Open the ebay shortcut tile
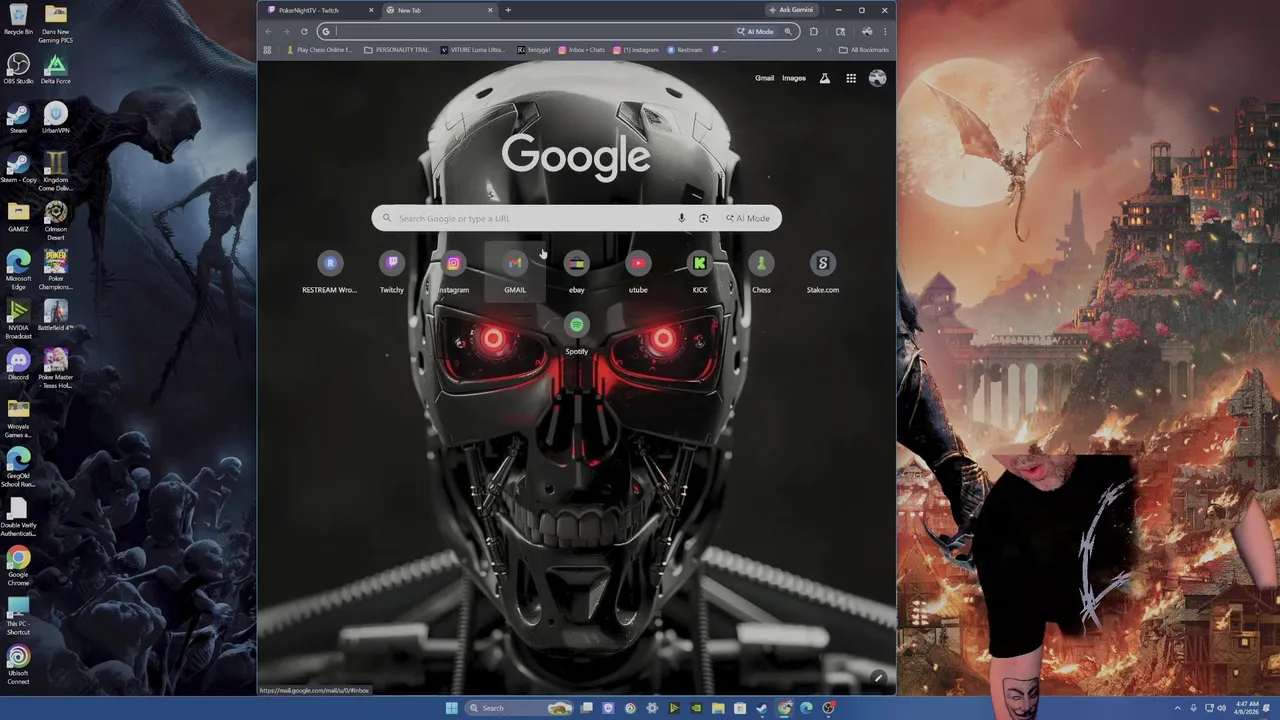The width and height of the screenshot is (1280, 720). [577, 272]
